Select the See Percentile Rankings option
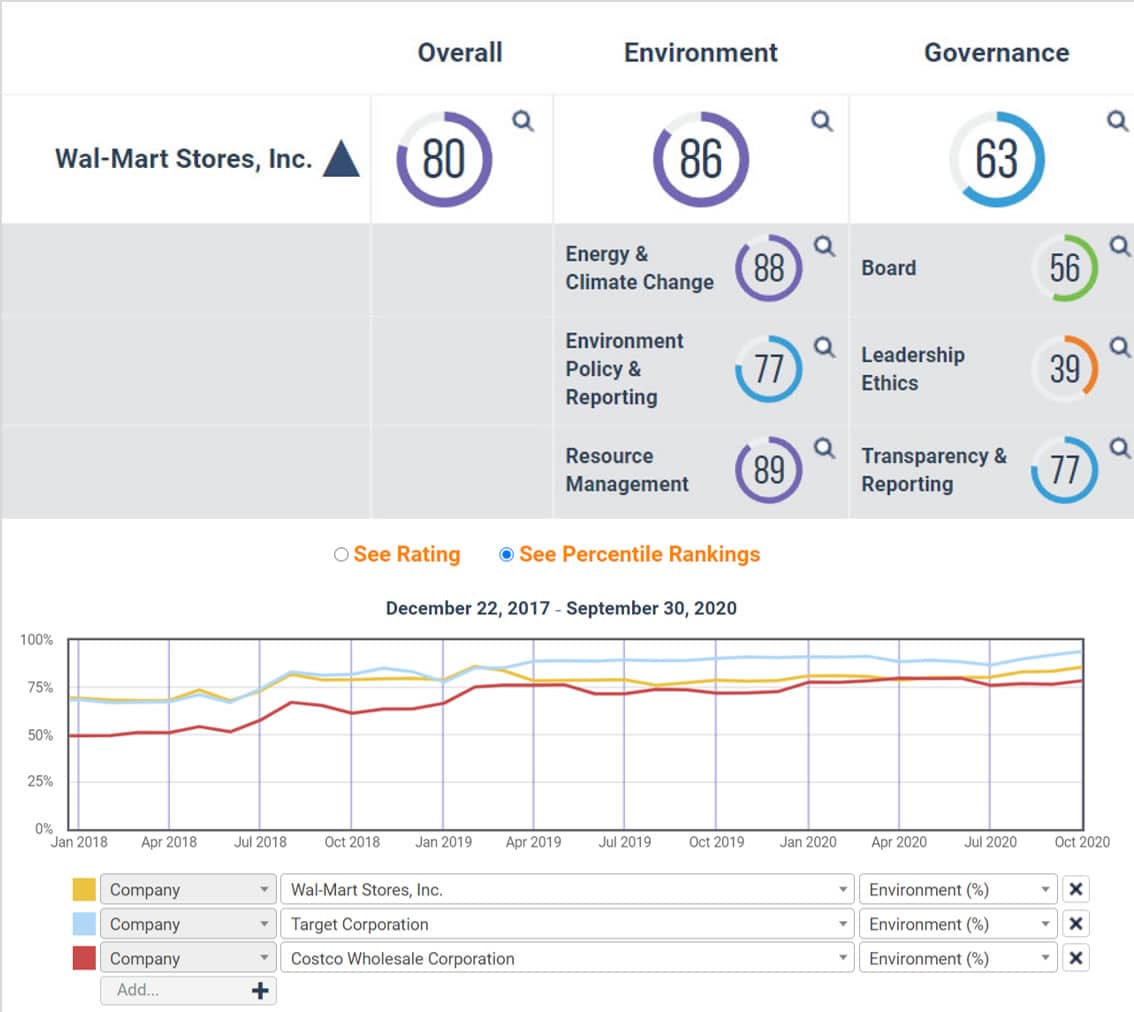This screenshot has height=1012, width=1134. [x=506, y=555]
